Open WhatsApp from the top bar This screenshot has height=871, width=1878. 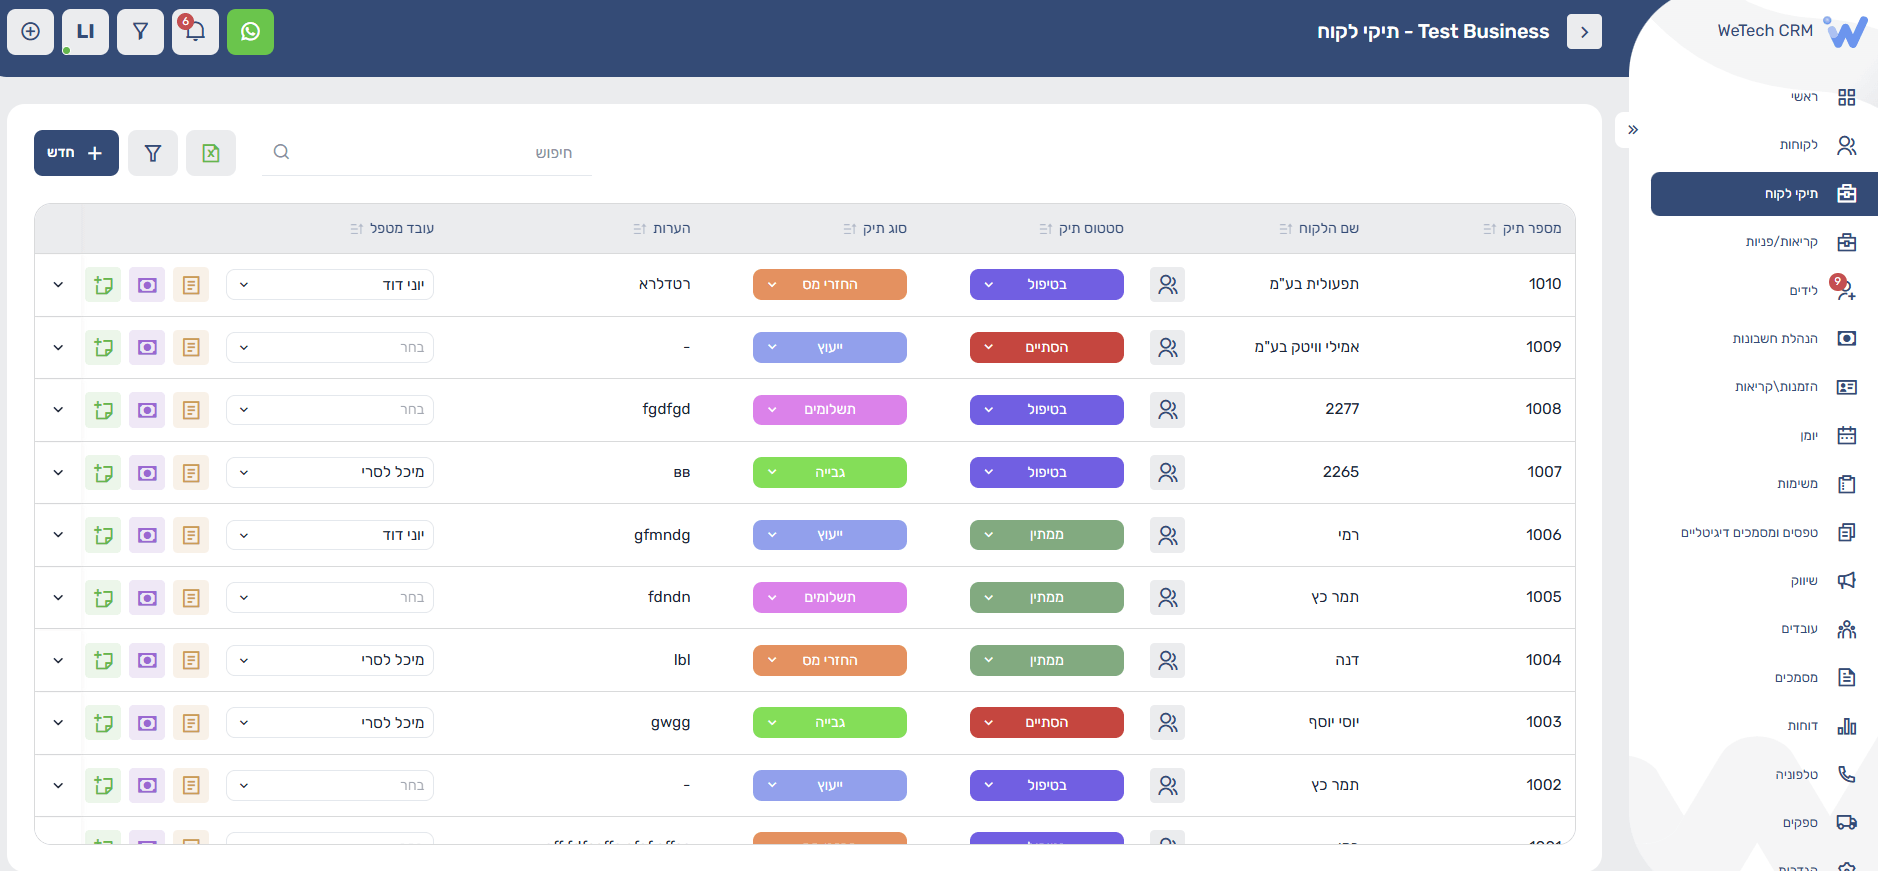point(250,32)
